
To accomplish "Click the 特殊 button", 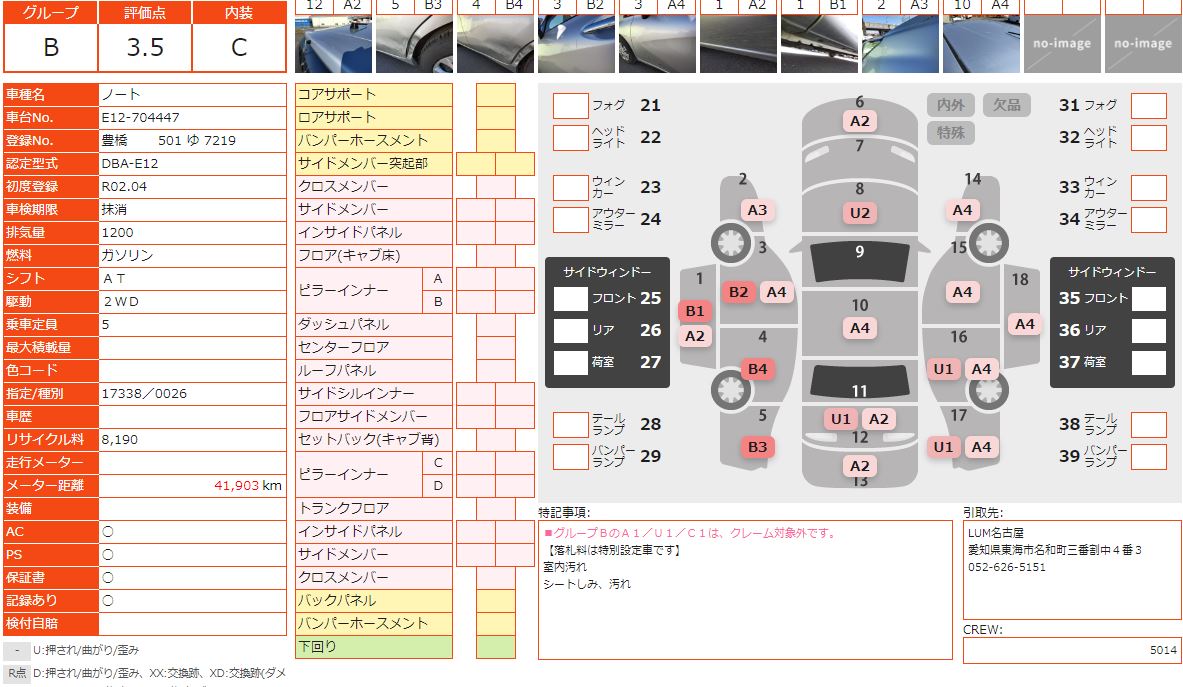I will click(x=950, y=132).
